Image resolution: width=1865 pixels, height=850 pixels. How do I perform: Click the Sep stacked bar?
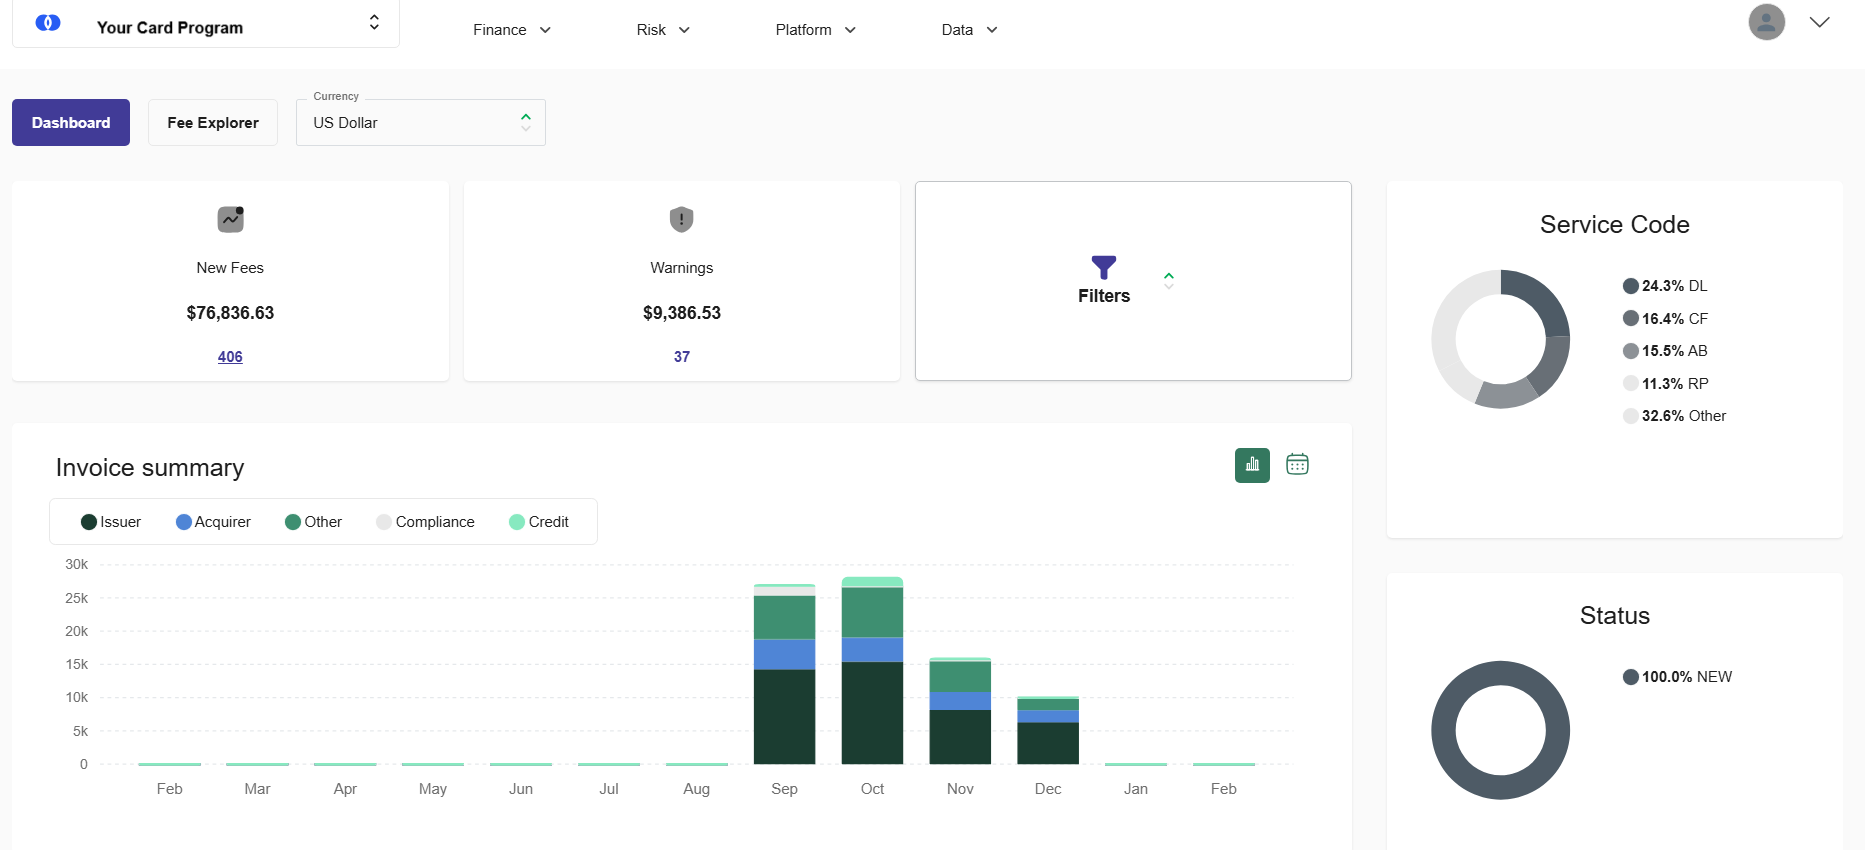[x=784, y=674]
